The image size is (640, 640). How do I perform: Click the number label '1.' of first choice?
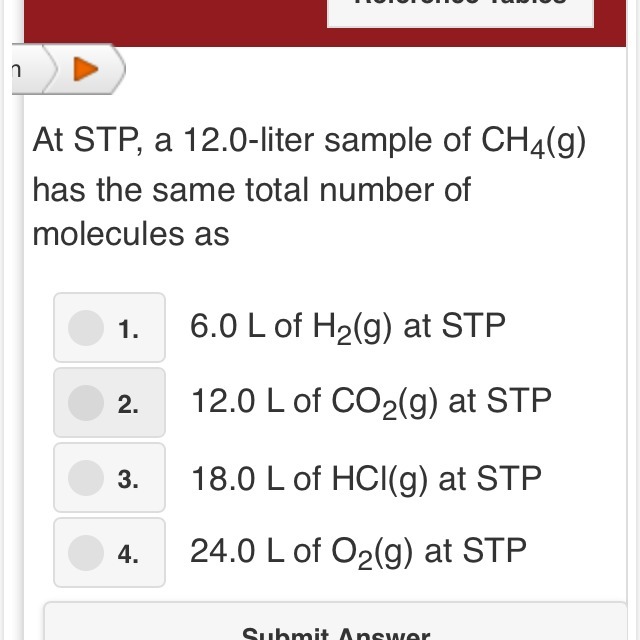click(127, 329)
